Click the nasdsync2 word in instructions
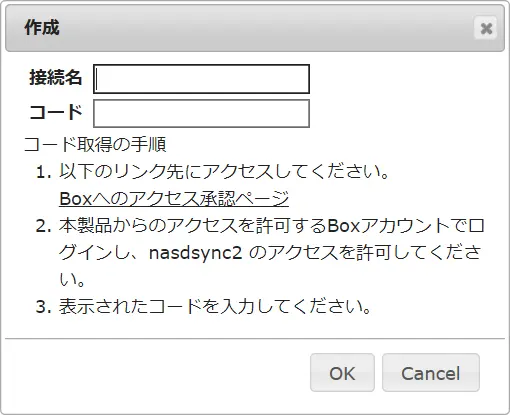 (195, 253)
